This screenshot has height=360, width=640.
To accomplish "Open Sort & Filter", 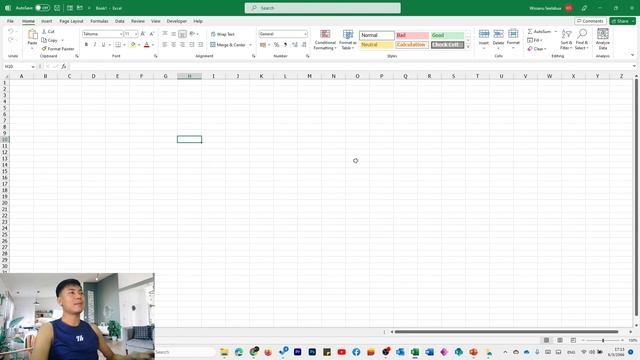I will click(x=566, y=40).
